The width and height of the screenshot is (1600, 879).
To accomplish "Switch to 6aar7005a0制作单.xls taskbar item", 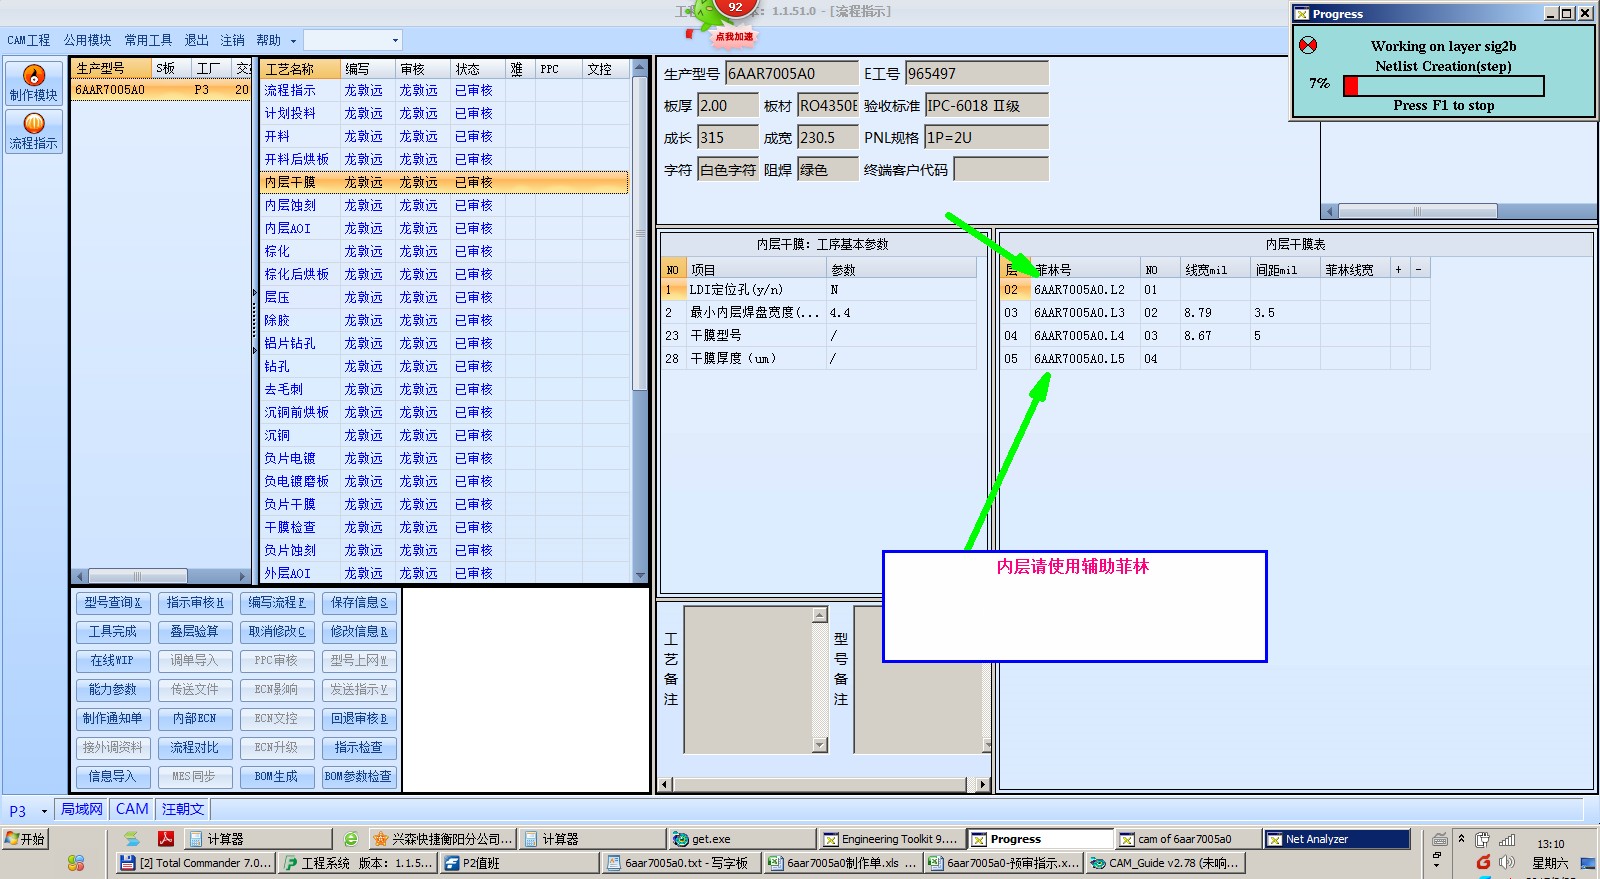I will [842, 863].
